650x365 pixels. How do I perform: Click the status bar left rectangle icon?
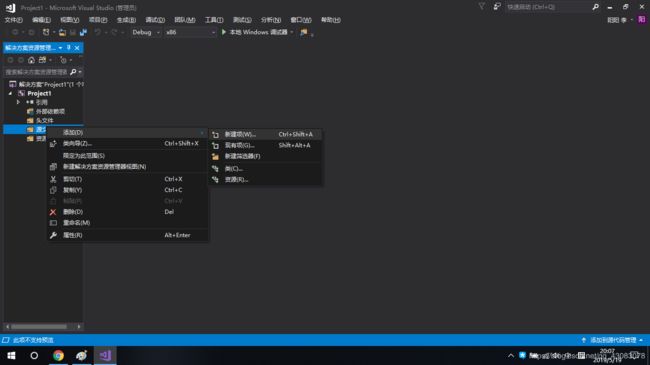6,340
